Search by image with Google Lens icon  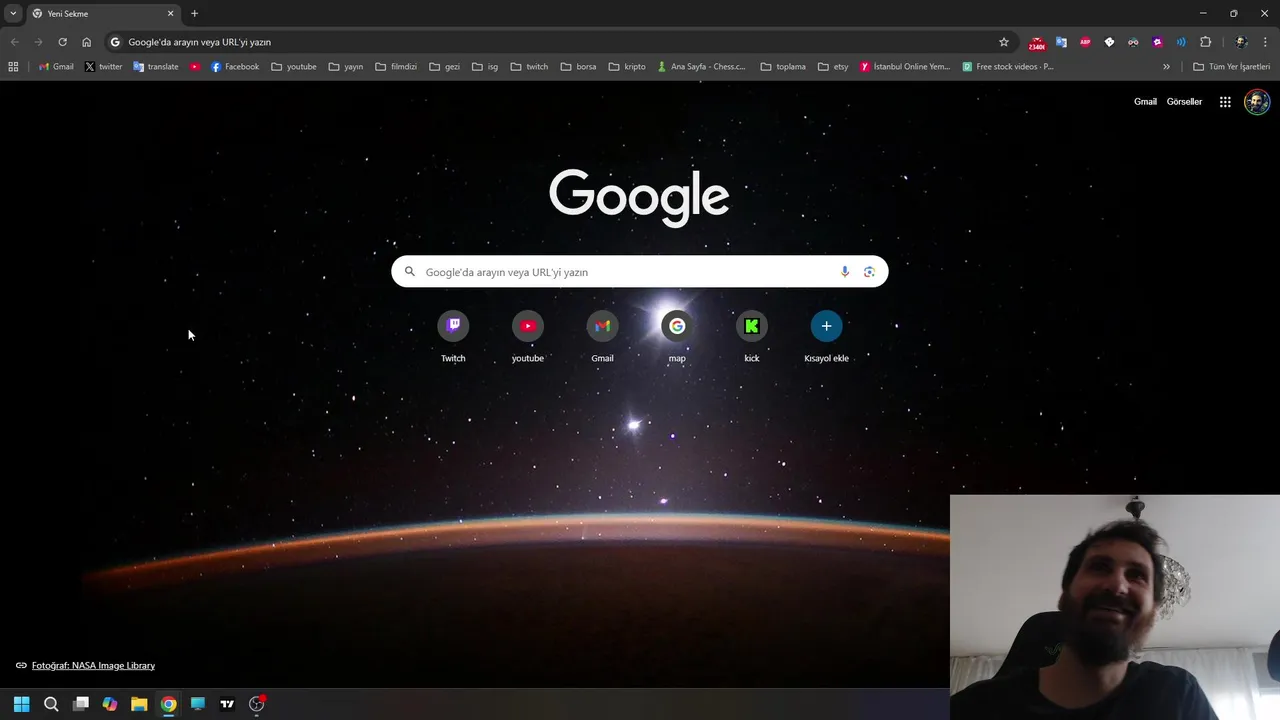pyautogui.click(x=869, y=272)
